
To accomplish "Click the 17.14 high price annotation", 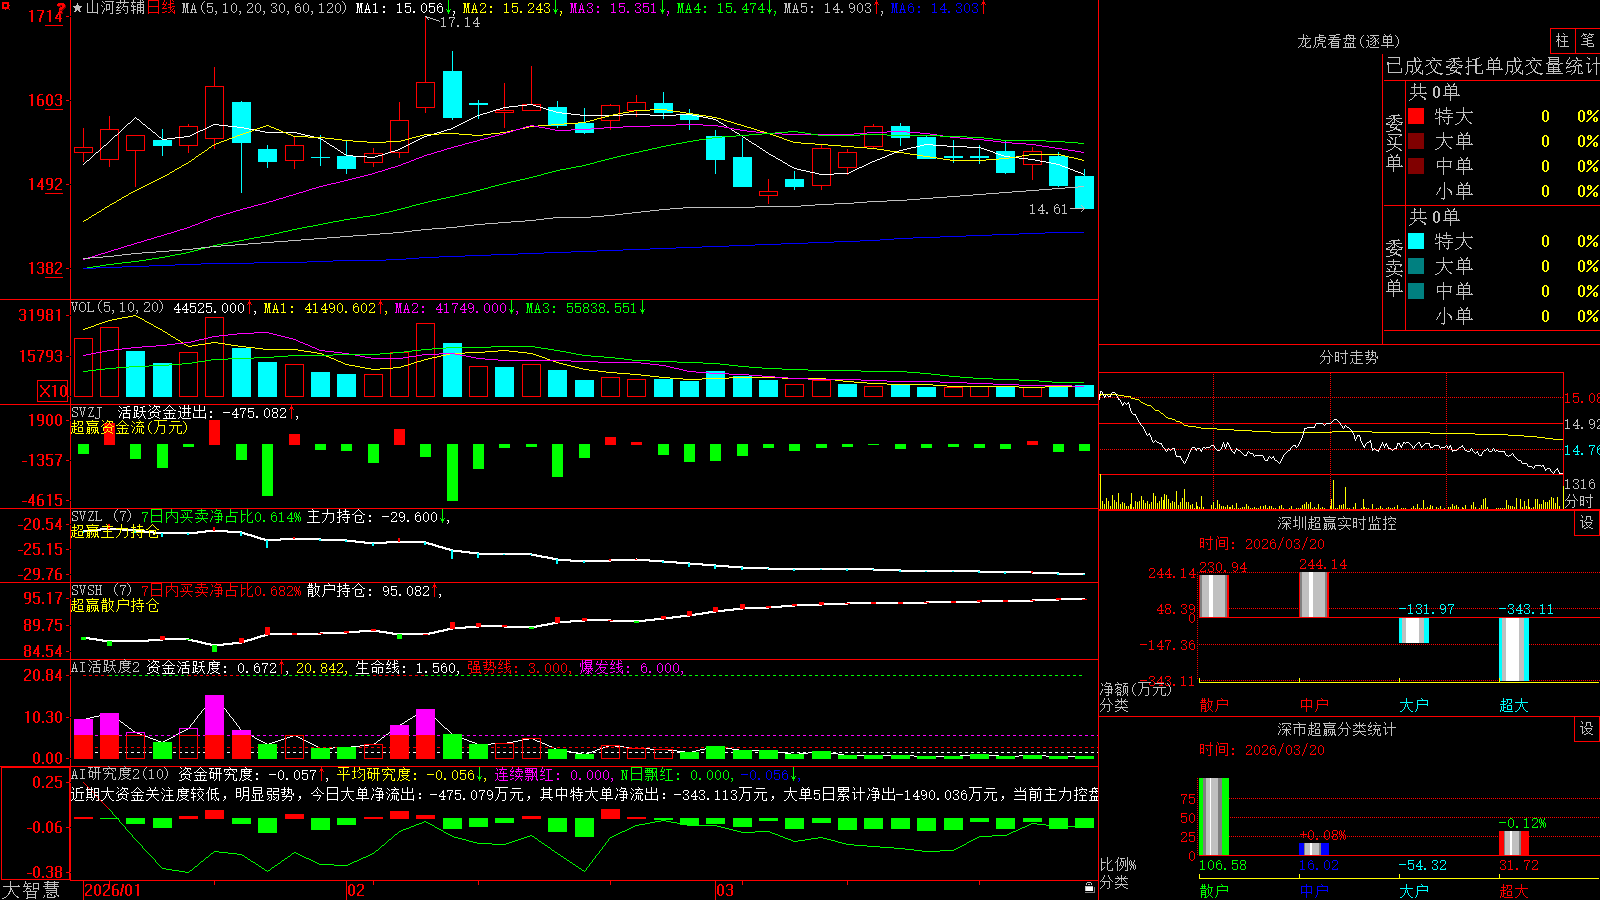I will coord(460,22).
